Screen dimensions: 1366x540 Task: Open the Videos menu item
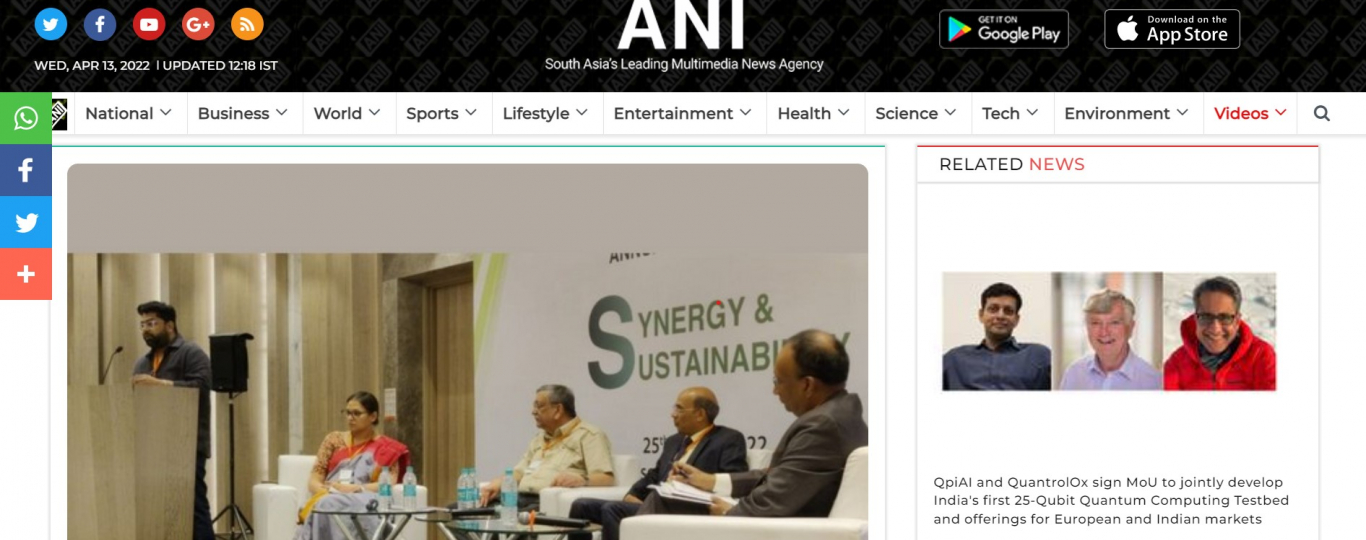(1250, 114)
